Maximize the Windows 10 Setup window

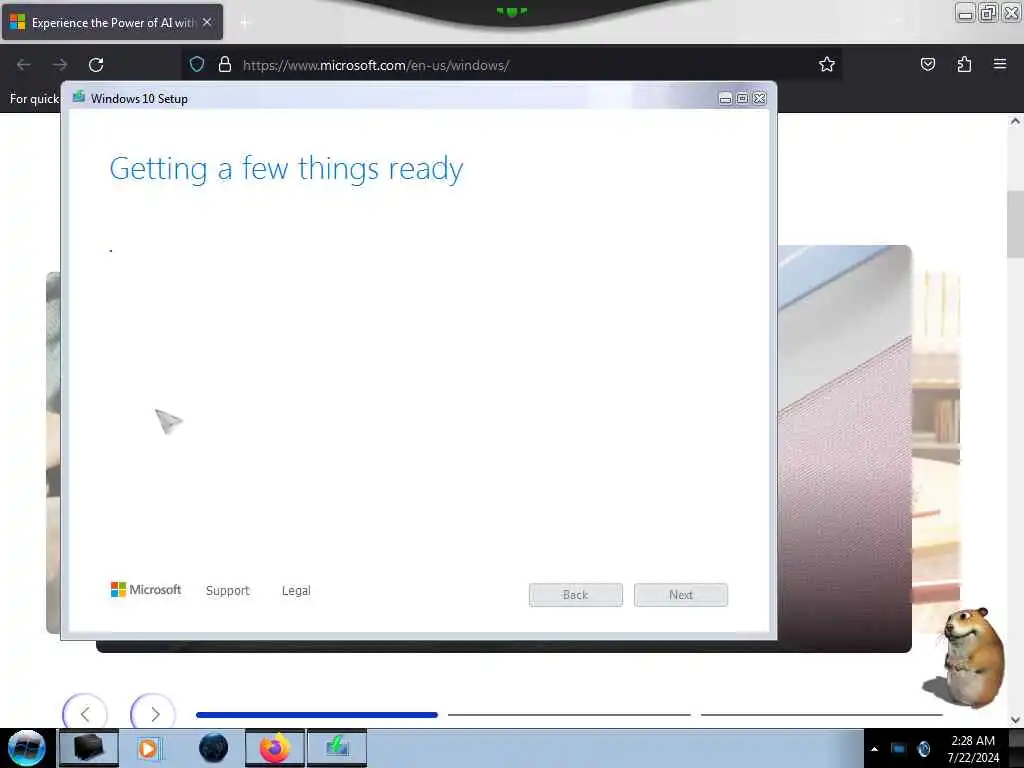point(743,98)
